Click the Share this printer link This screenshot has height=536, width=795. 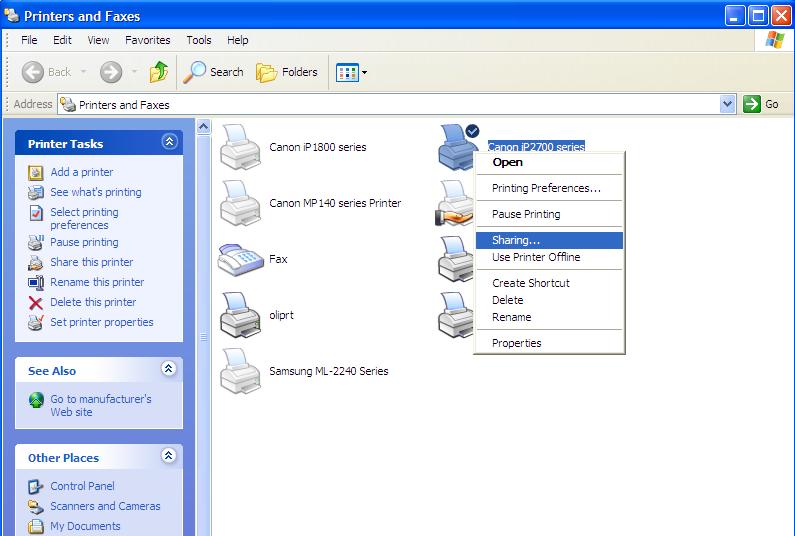92,262
